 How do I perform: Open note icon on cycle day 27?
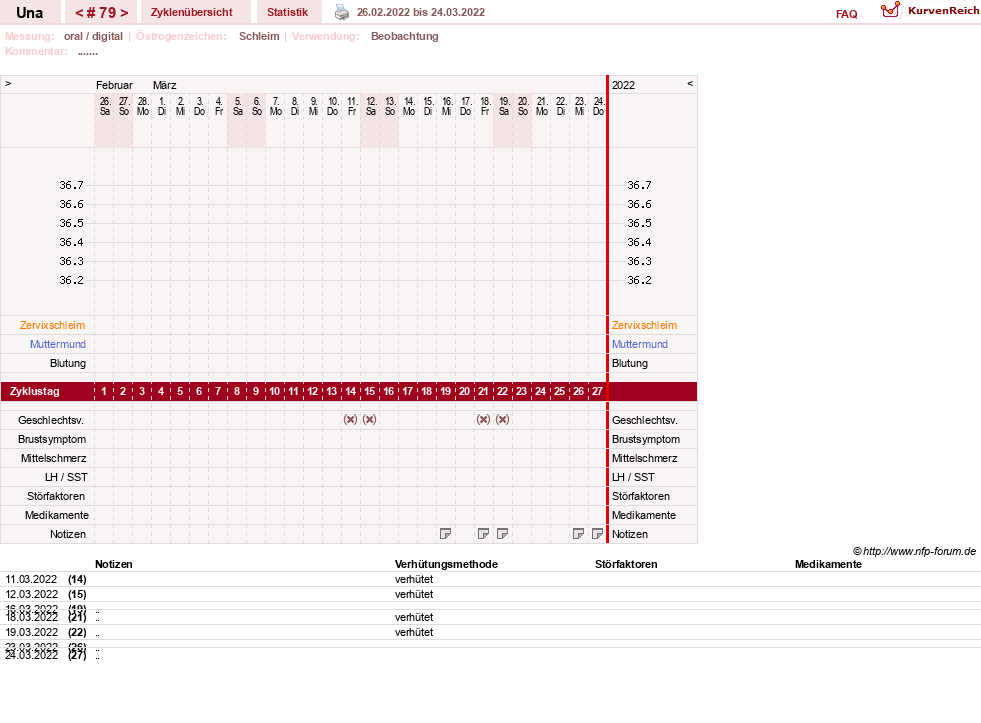[597, 533]
